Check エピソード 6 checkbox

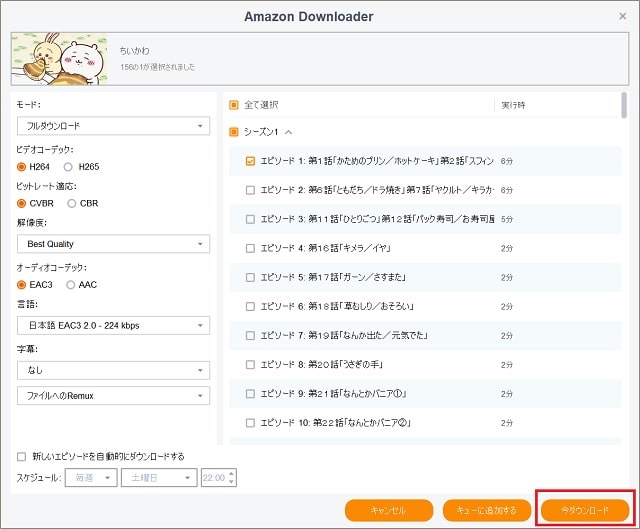tap(250, 306)
